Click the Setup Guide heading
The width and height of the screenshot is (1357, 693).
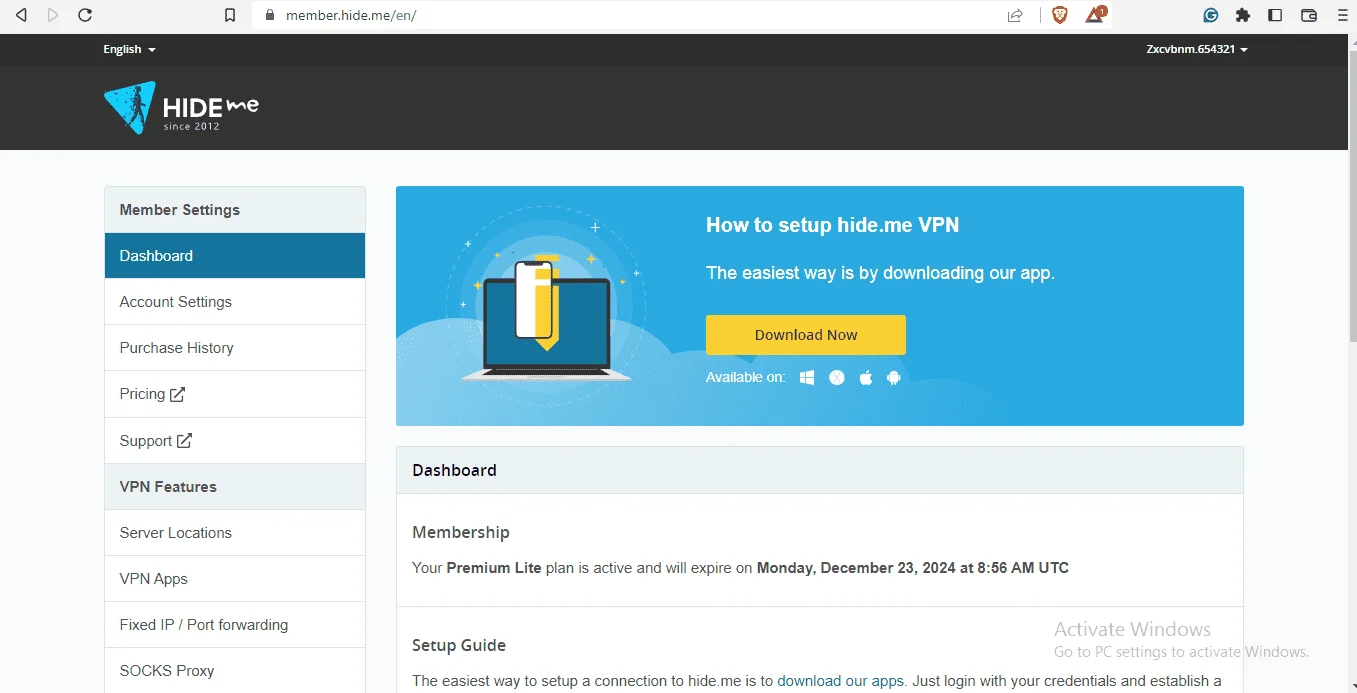click(459, 645)
